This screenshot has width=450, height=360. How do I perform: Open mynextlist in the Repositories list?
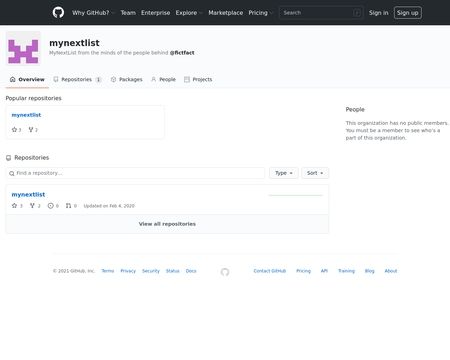click(x=28, y=194)
